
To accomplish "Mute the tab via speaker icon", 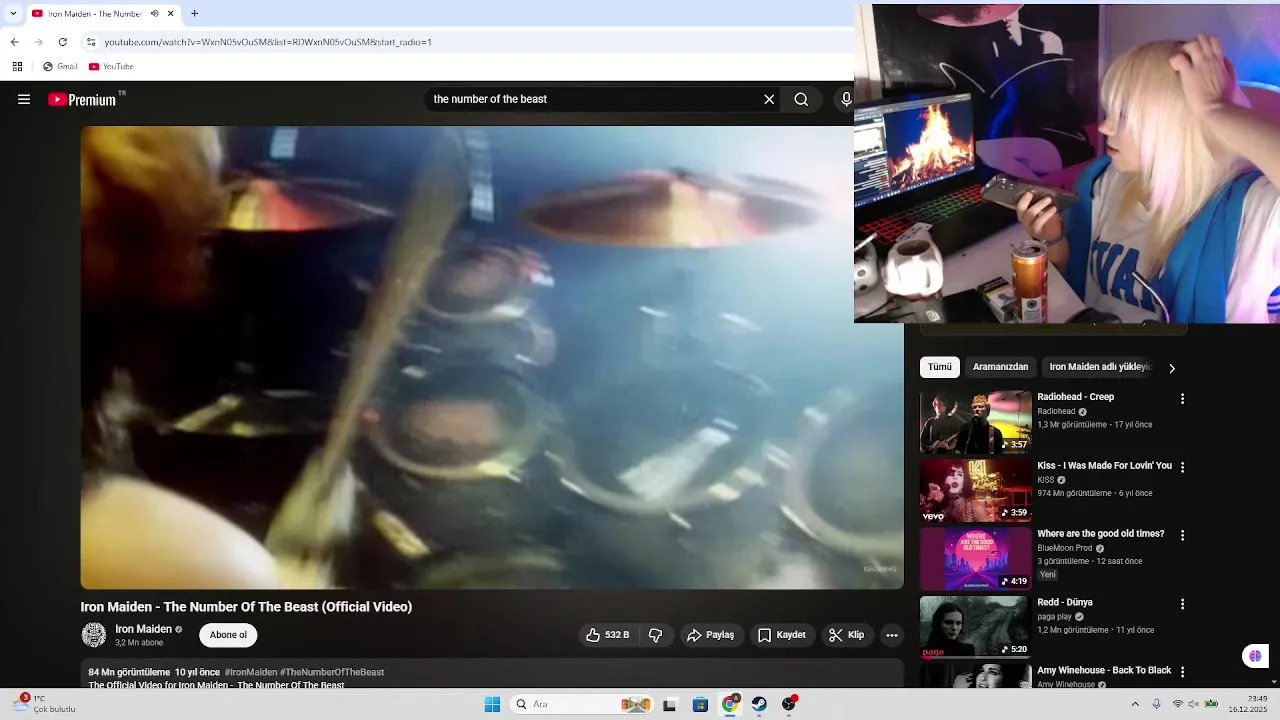I will 155,14.
